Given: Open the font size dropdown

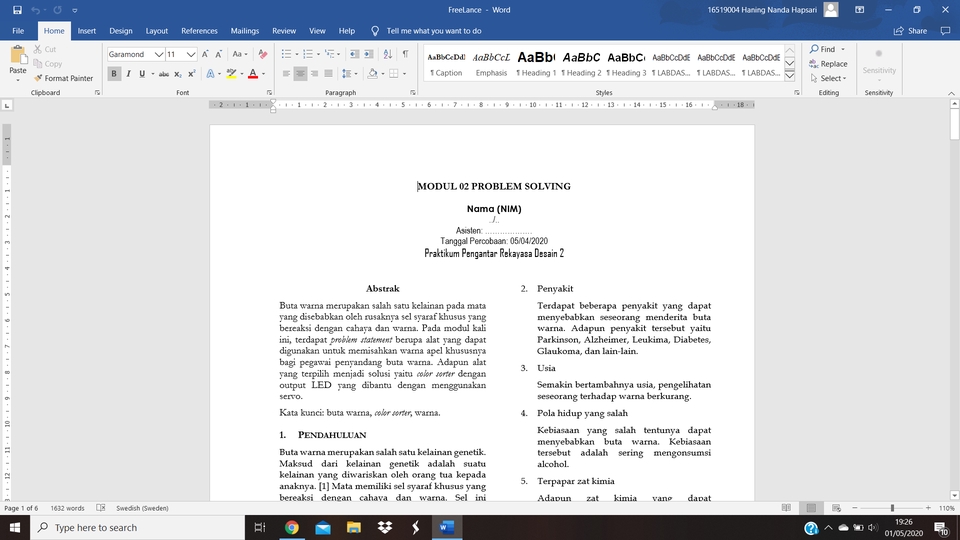Looking at the screenshot, I should tap(191, 54).
